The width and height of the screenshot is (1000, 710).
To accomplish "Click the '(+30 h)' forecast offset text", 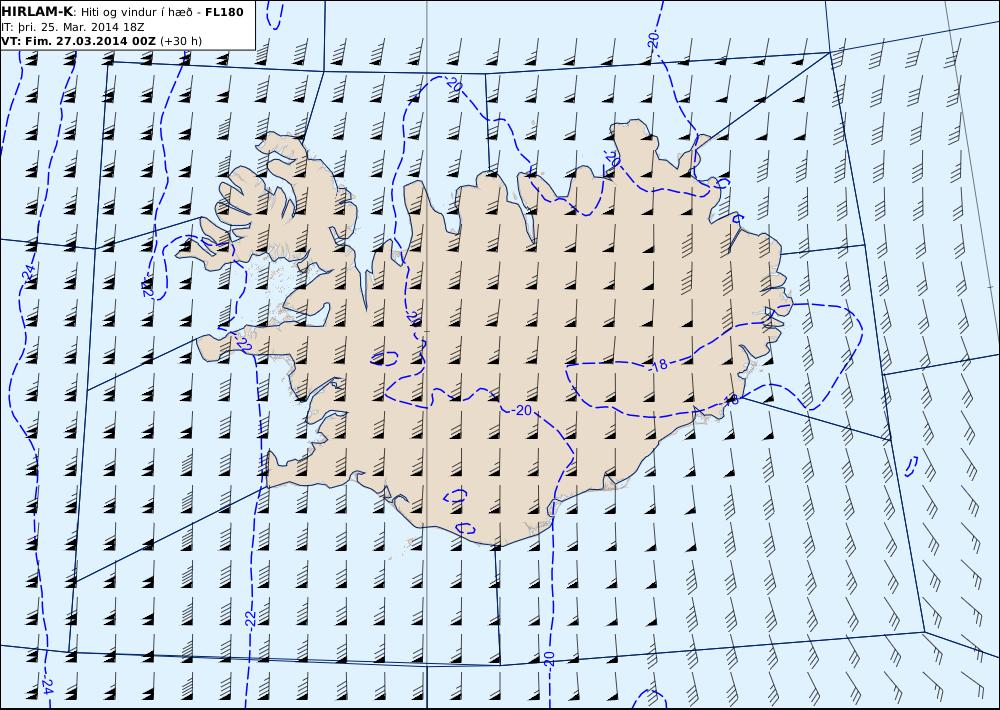I will [180, 41].
